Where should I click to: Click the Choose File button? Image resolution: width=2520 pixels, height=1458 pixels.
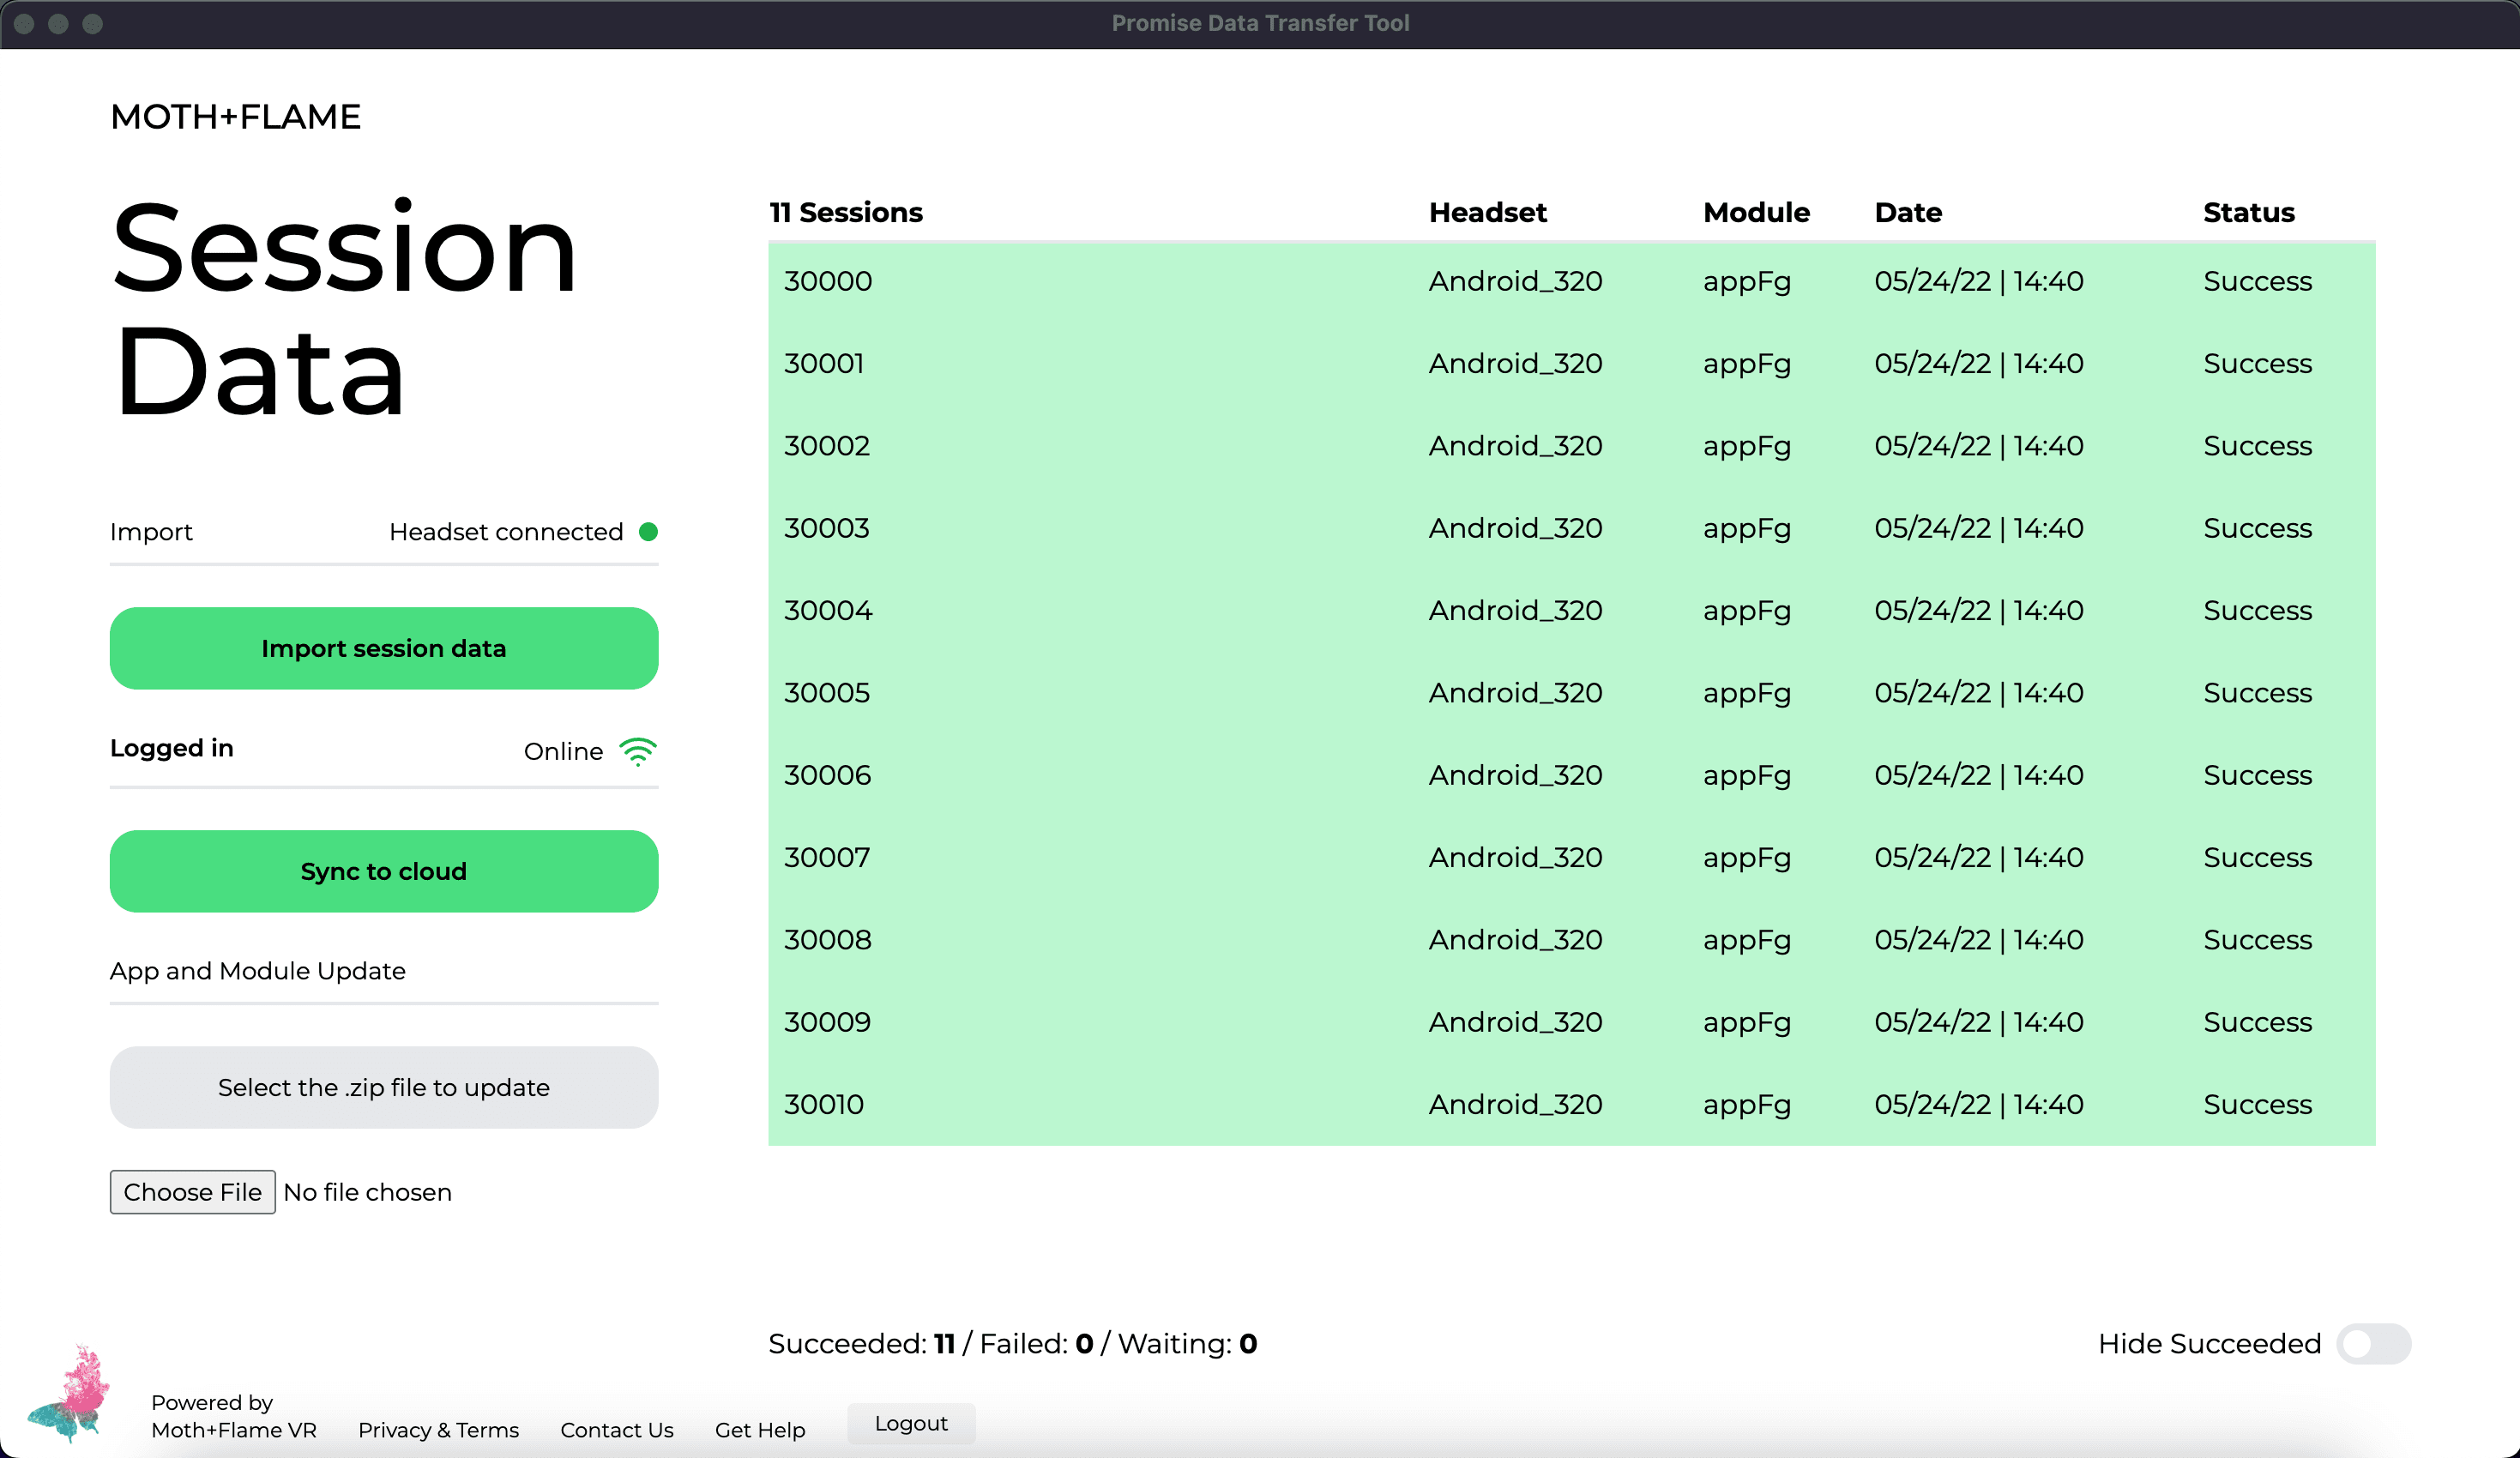[192, 1192]
